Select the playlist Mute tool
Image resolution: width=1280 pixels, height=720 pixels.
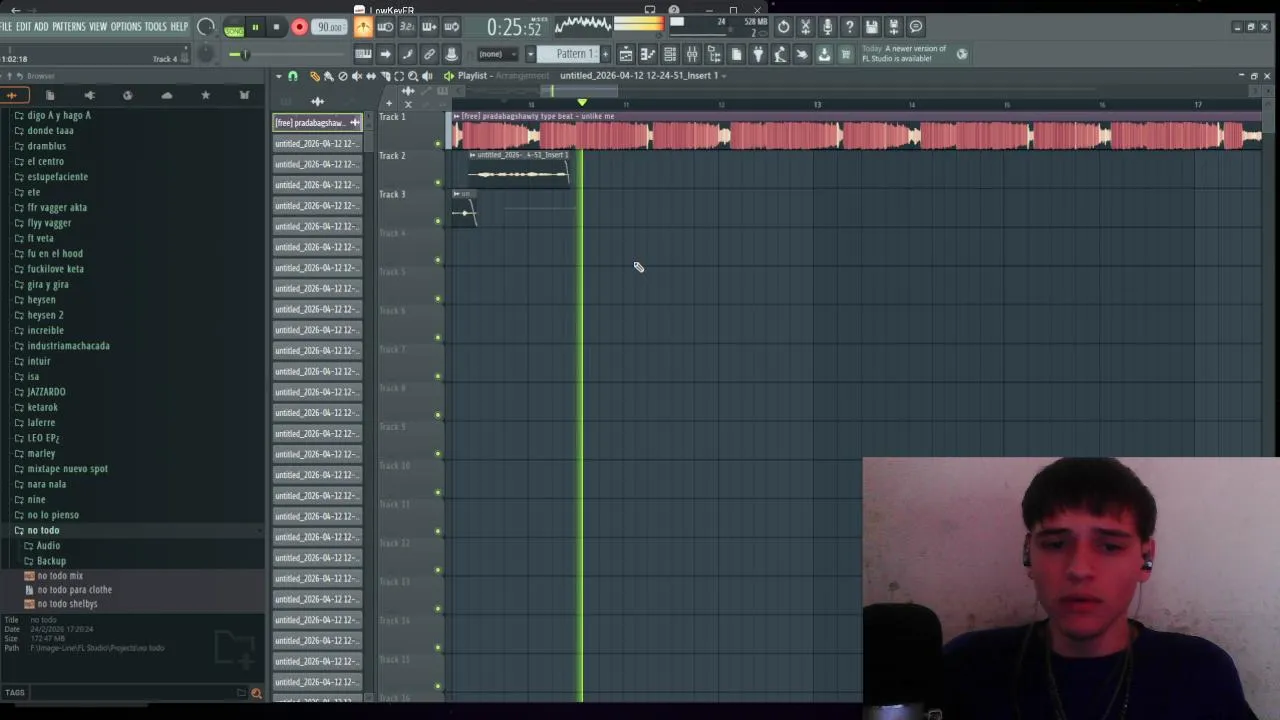click(356, 76)
